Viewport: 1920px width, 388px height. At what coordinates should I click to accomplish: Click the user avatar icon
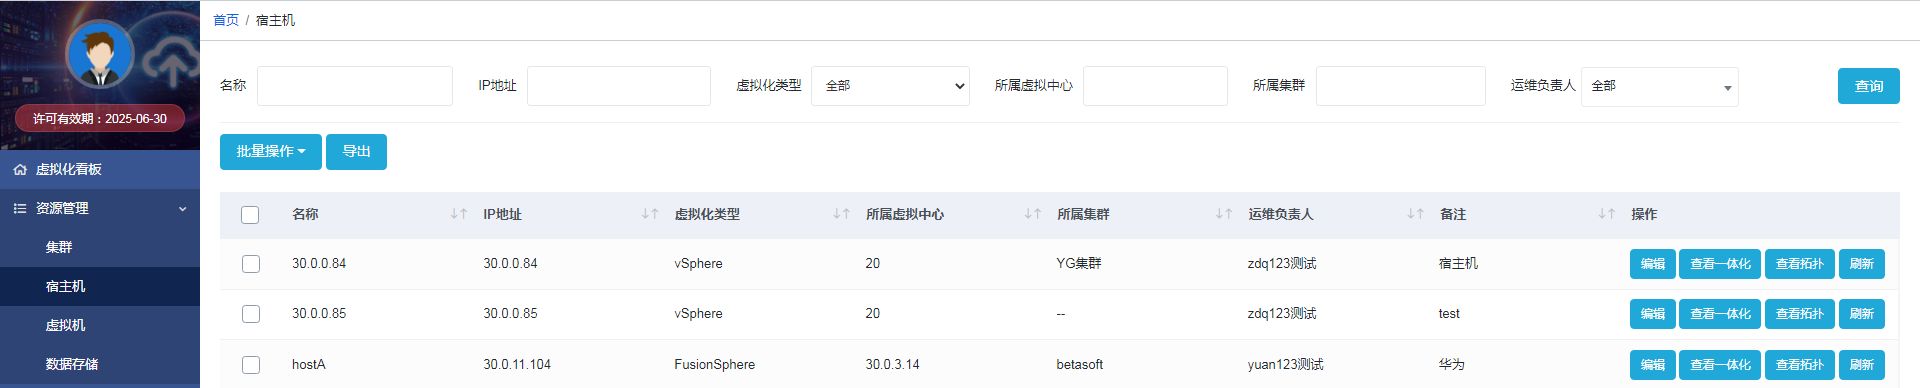[100, 53]
